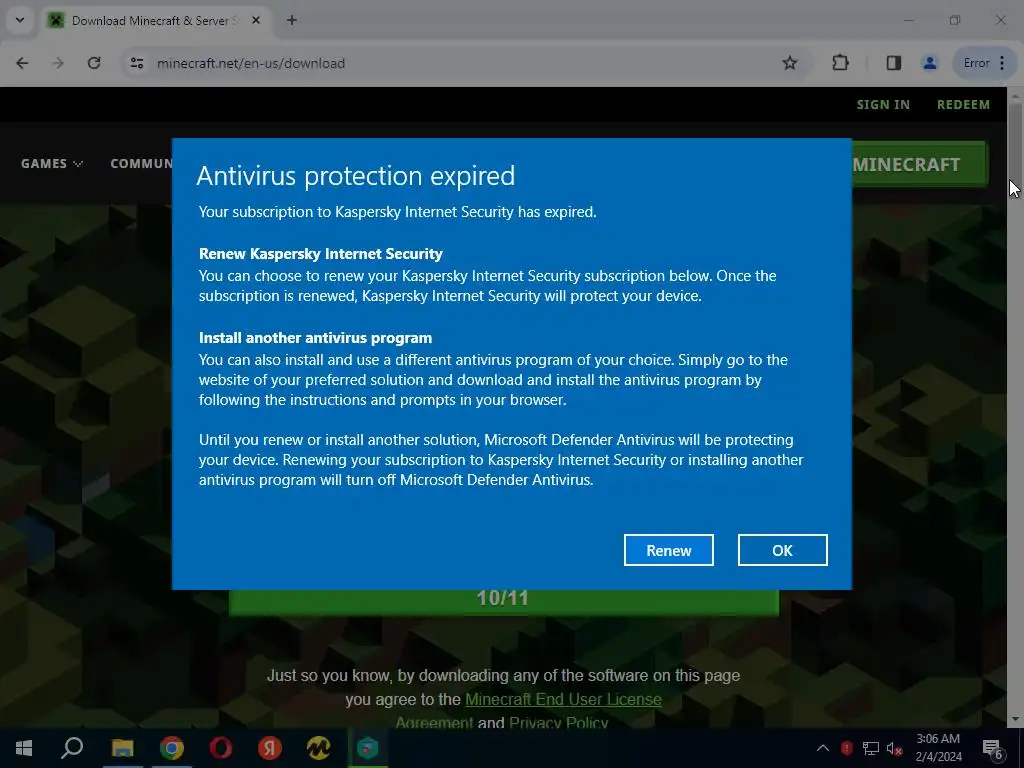Open the browser extensions puzzle icon
Screen dimensions: 1024x768
(x=840, y=63)
